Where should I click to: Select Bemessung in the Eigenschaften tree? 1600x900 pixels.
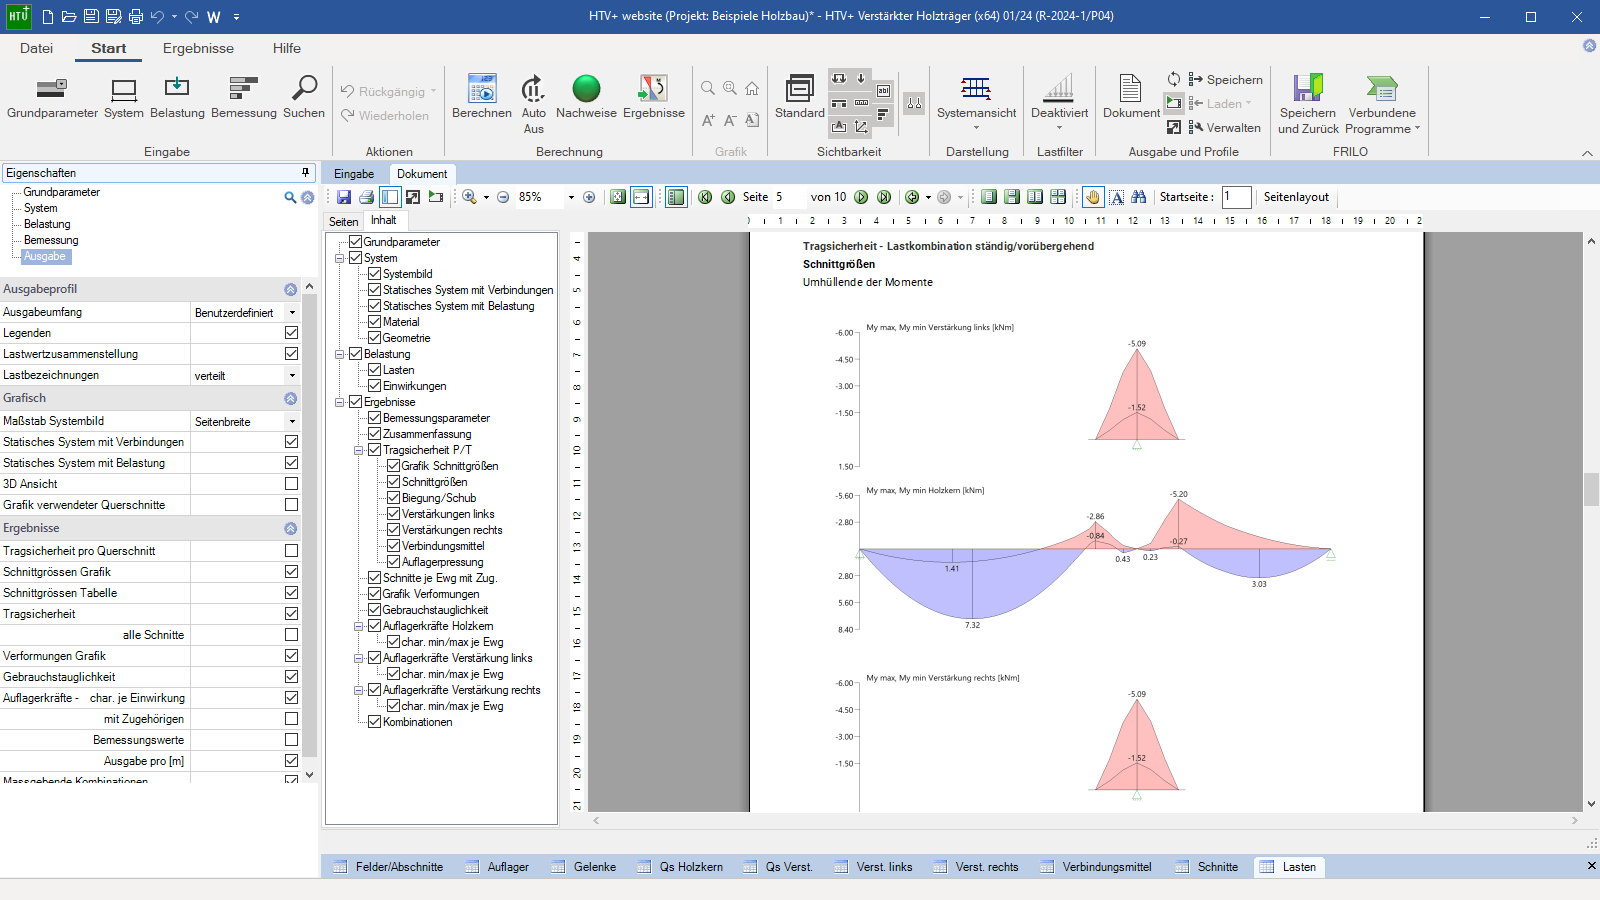tap(51, 240)
